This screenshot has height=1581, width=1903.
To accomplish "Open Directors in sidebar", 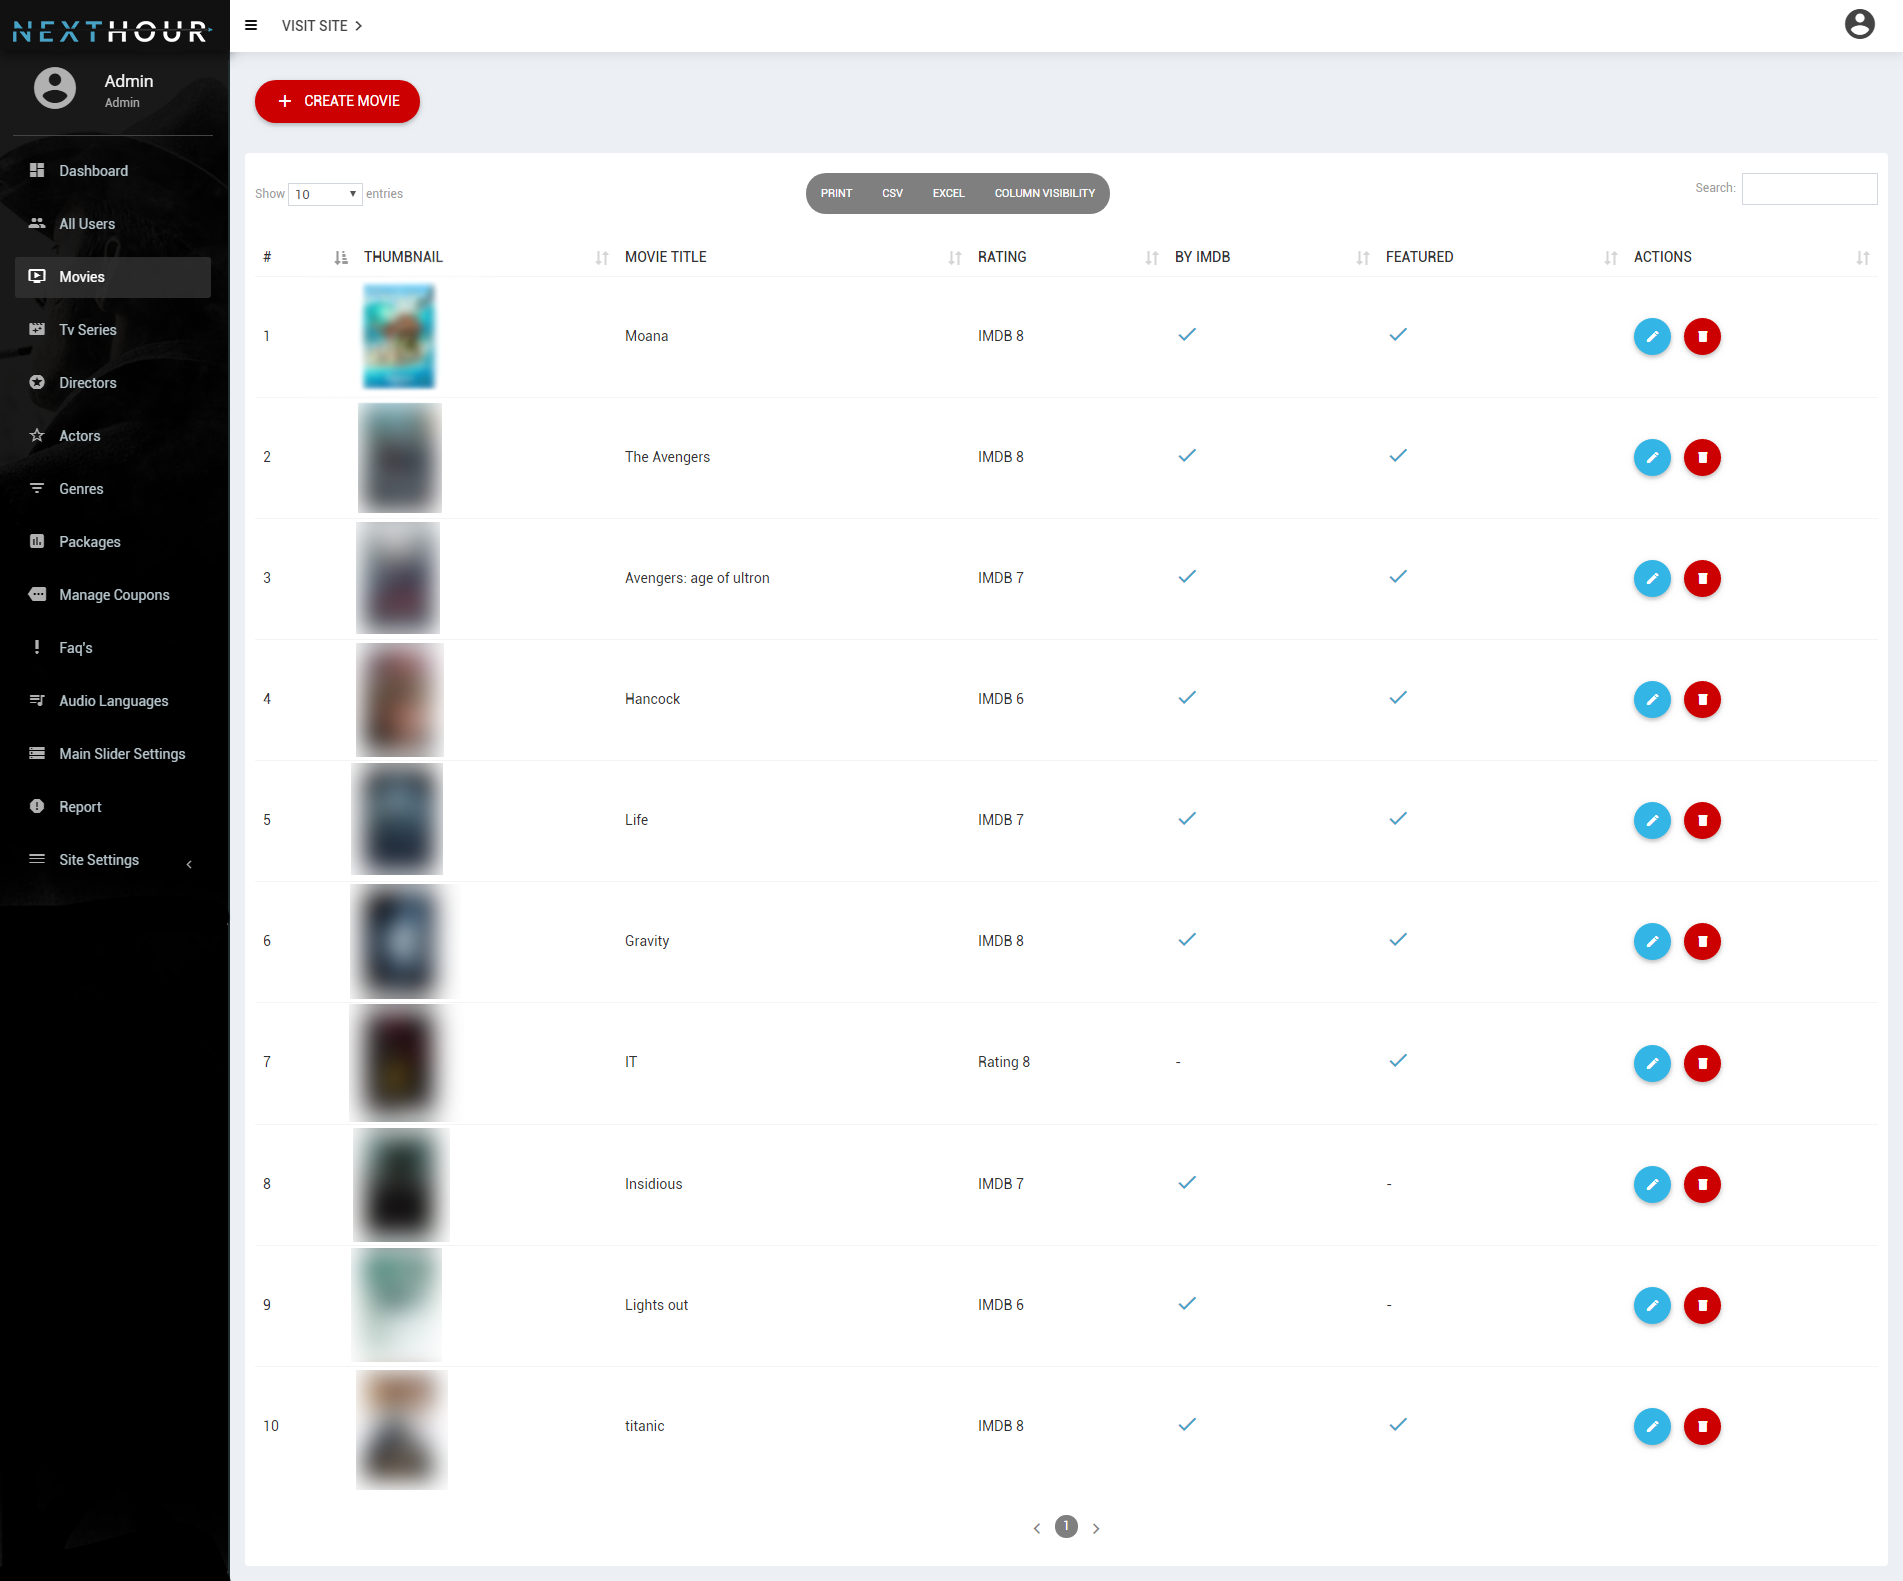I will point(112,383).
